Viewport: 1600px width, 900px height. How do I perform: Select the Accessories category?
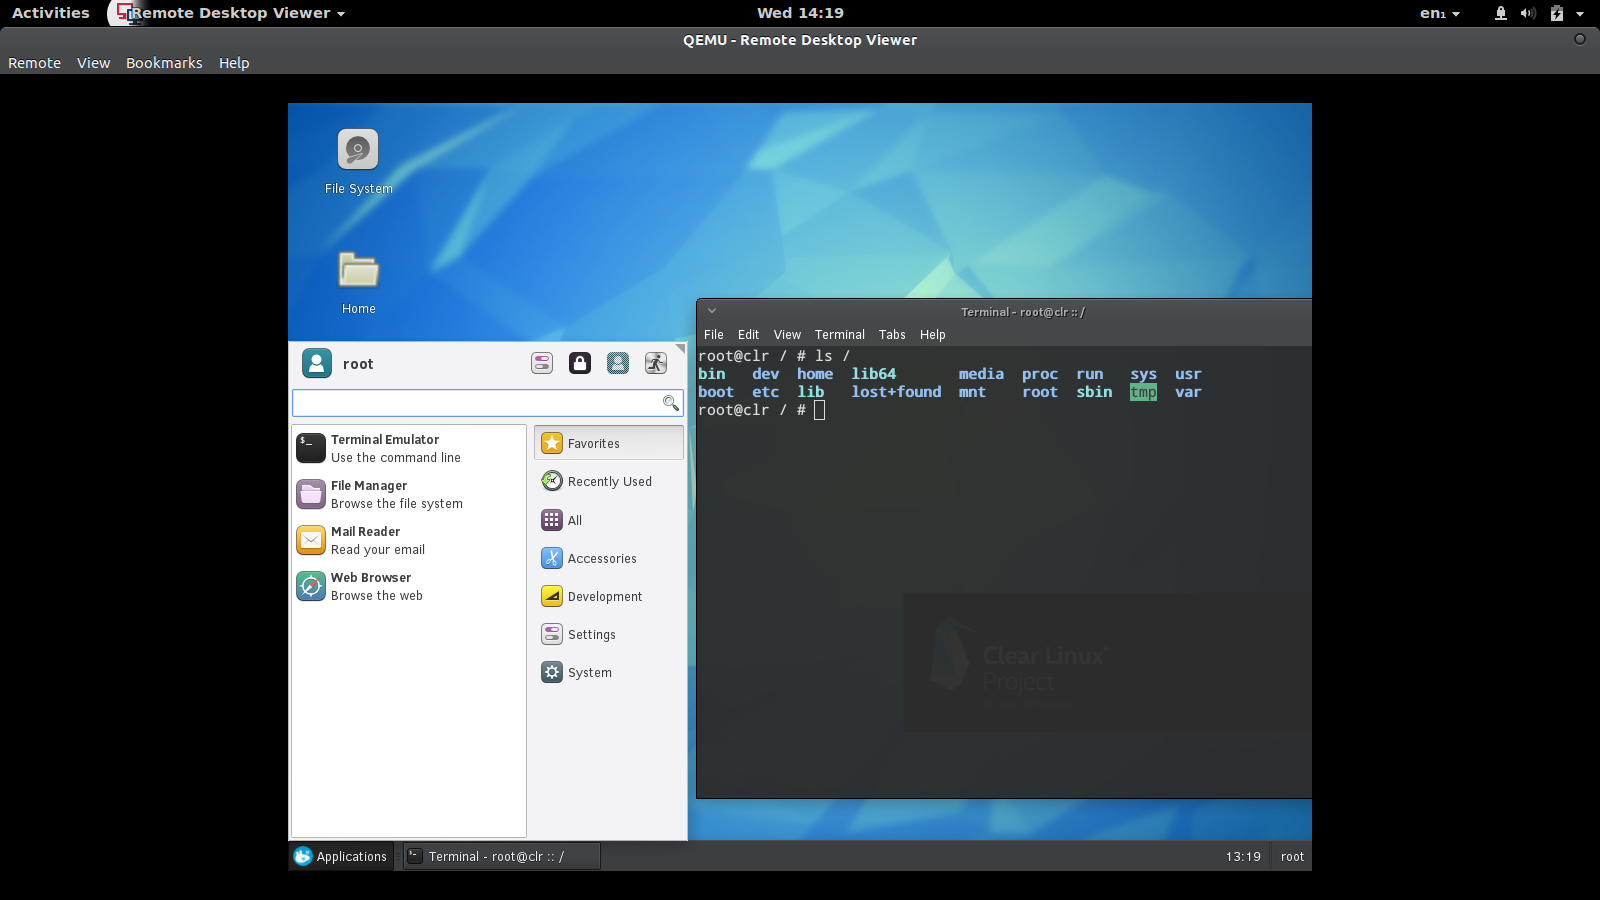coord(609,558)
